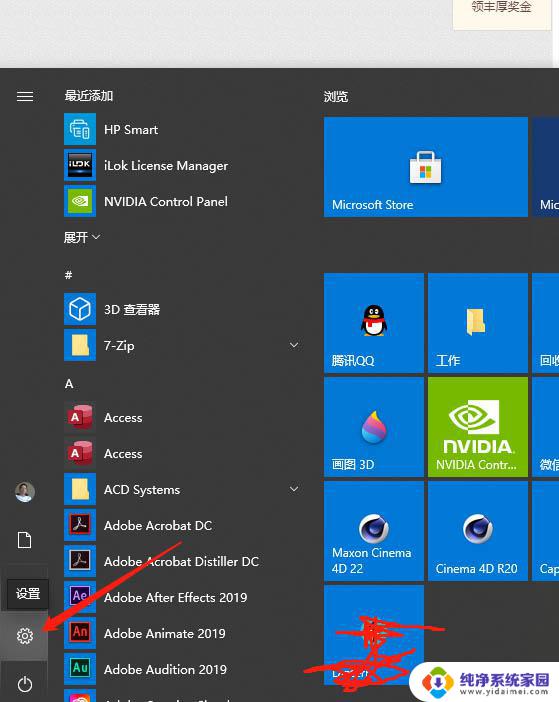Click the 最近添加 section header

click(89, 96)
